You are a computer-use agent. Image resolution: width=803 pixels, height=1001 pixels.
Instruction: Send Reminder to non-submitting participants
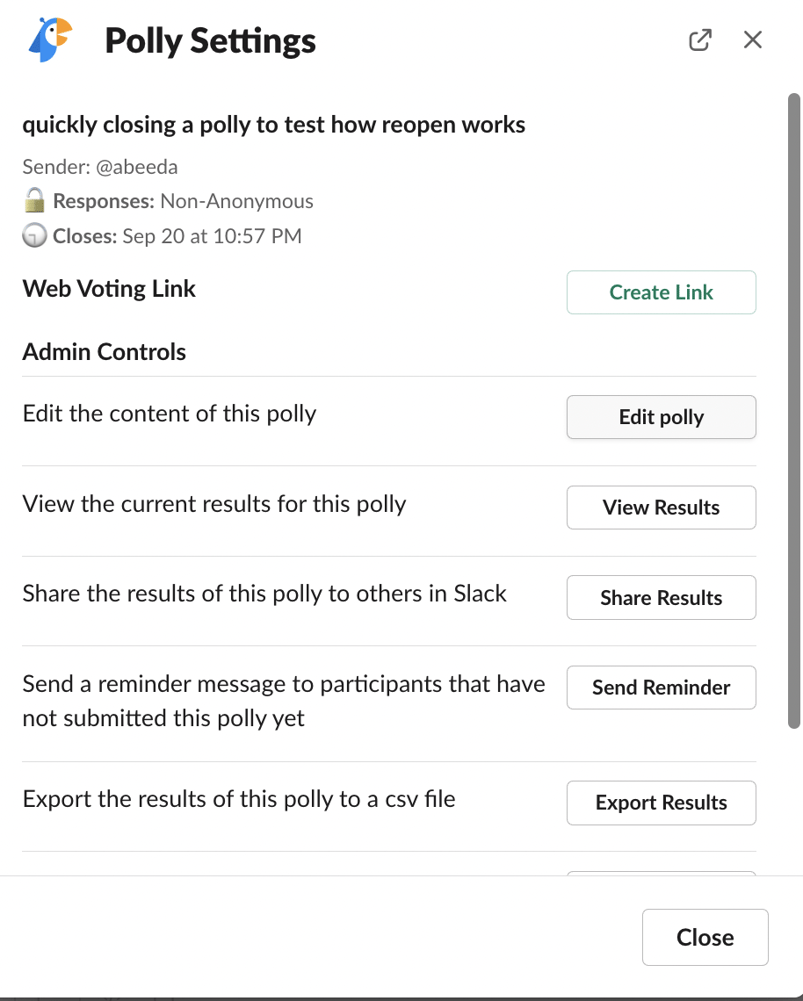click(x=661, y=687)
